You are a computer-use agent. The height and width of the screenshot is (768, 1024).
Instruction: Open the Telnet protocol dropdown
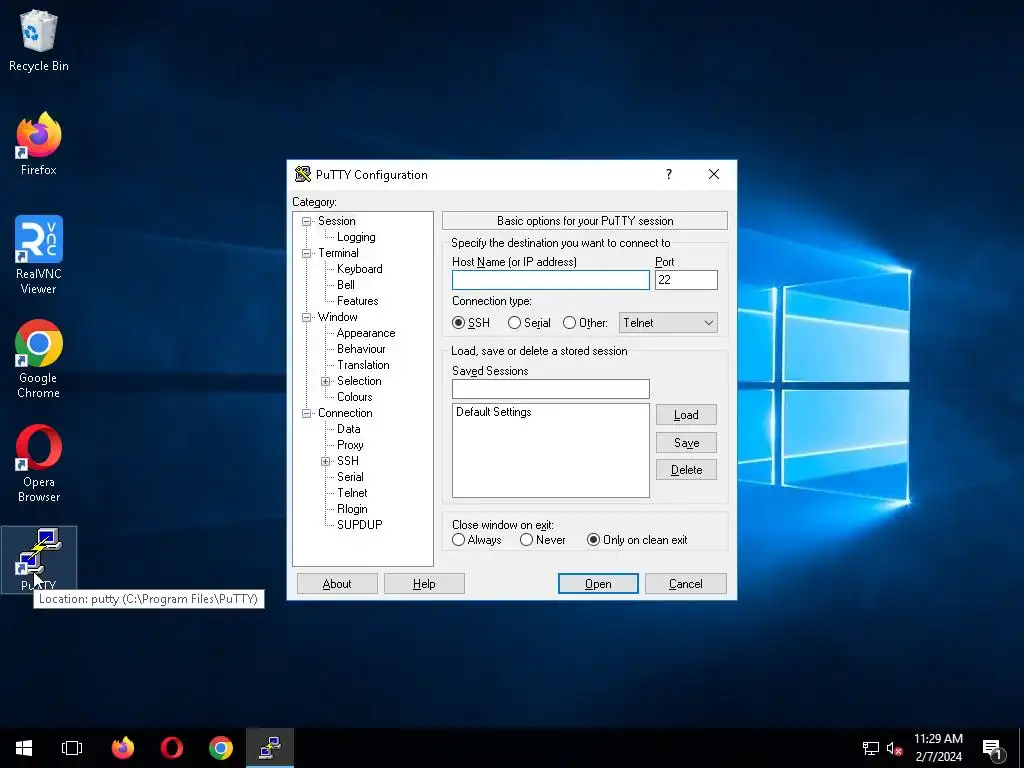pyautogui.click(x=668, y=323)
